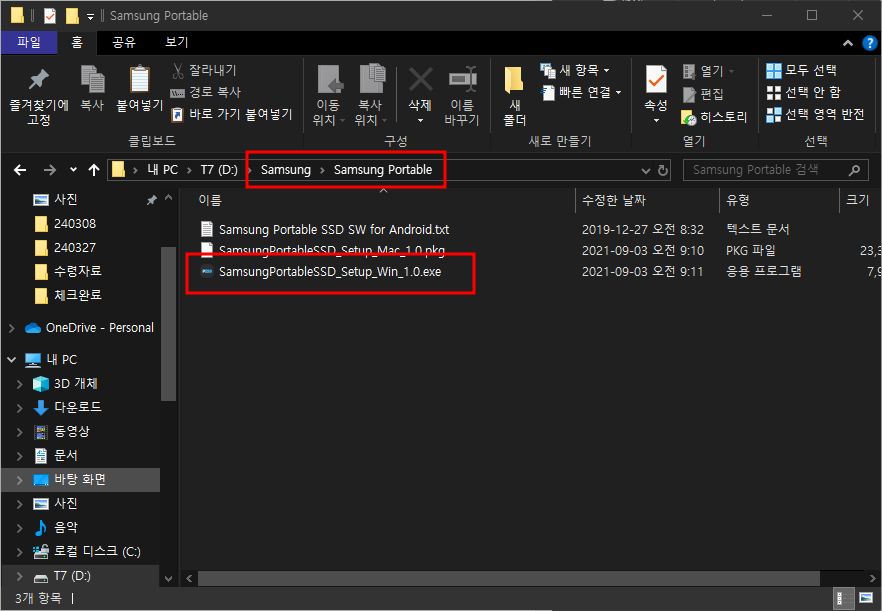This screenshot has height=611, width=882.
Task: Go up one folder level
Action: click(x=94, y=170)
